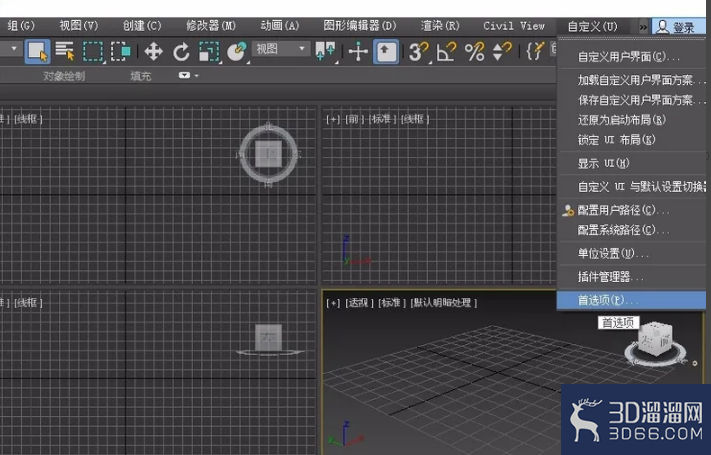The image size is (711, 455).
Task: Open 配置用户路径(C)... menu entry
Action: (631, 210)
